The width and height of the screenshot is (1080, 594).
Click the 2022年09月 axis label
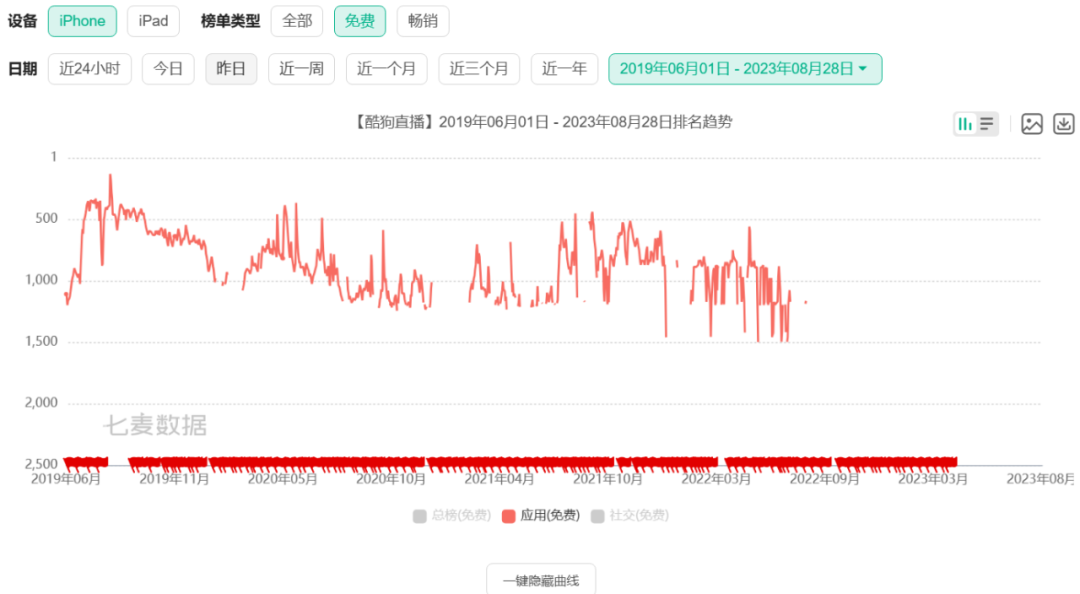tap(824, 479)
